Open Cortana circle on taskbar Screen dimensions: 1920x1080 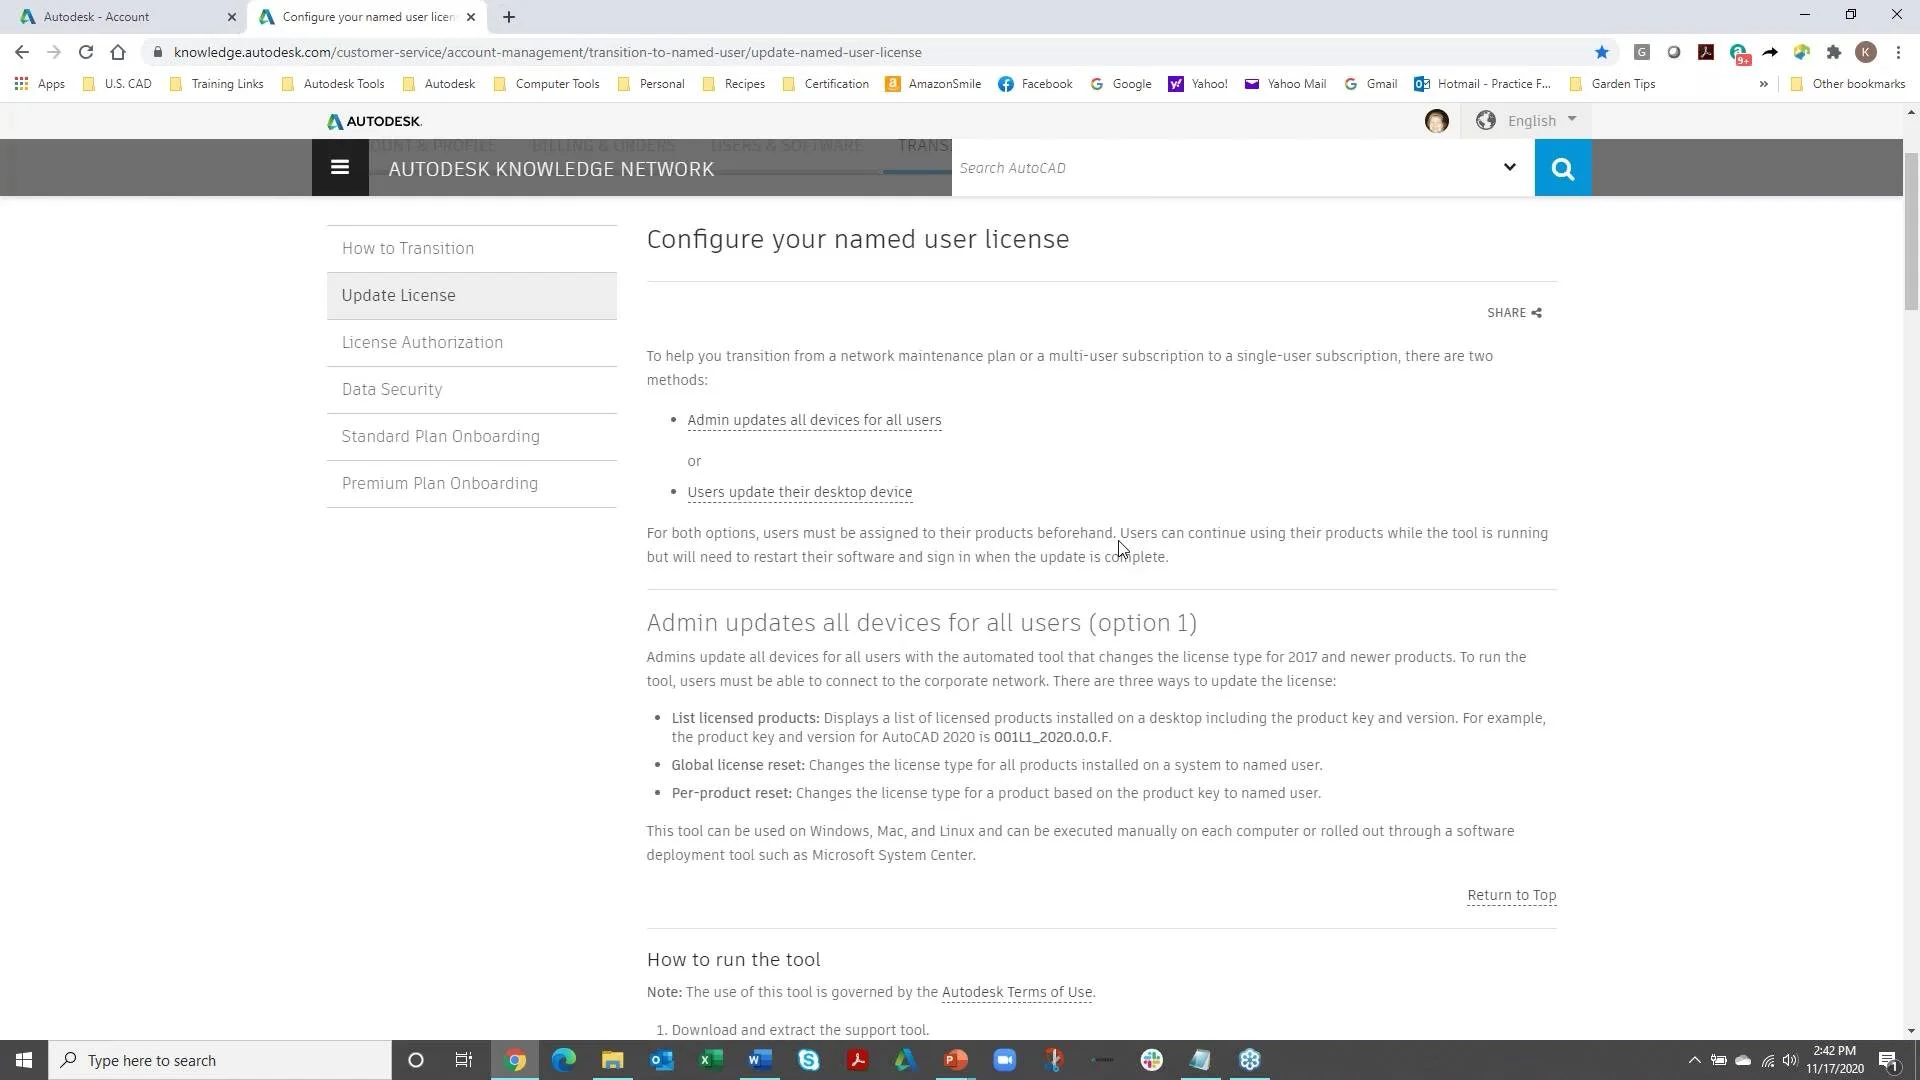coord(416,1060)
